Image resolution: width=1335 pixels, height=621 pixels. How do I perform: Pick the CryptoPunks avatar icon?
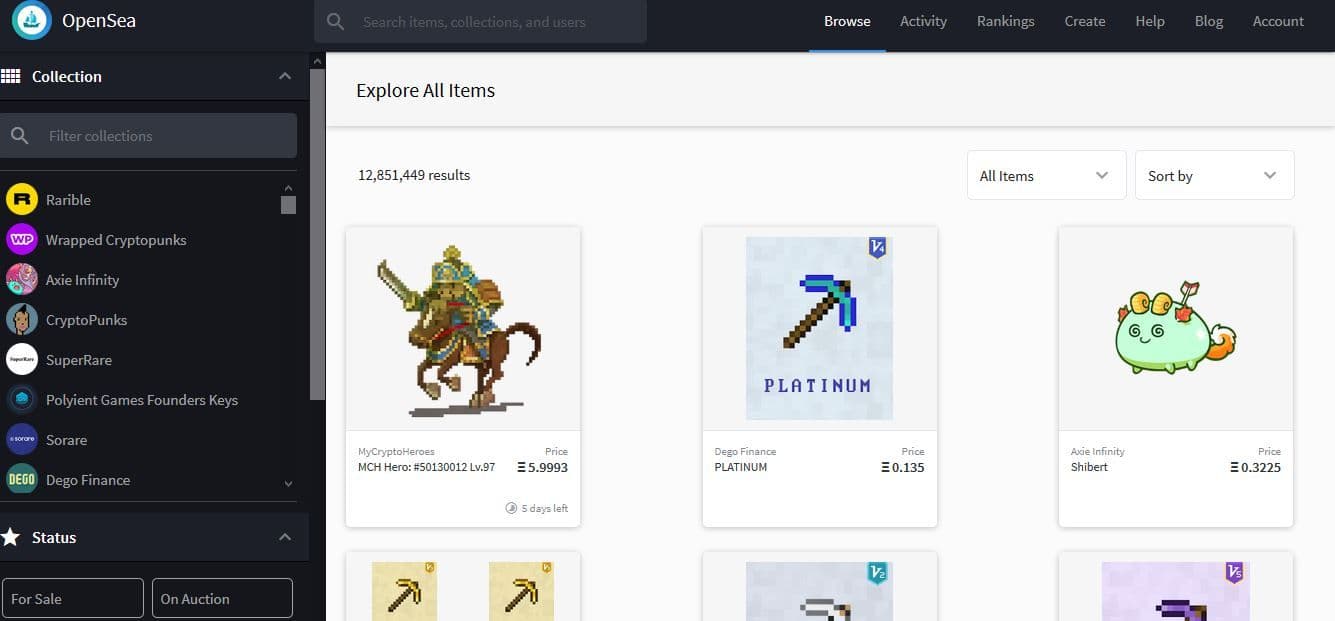(x=22, y=320)
